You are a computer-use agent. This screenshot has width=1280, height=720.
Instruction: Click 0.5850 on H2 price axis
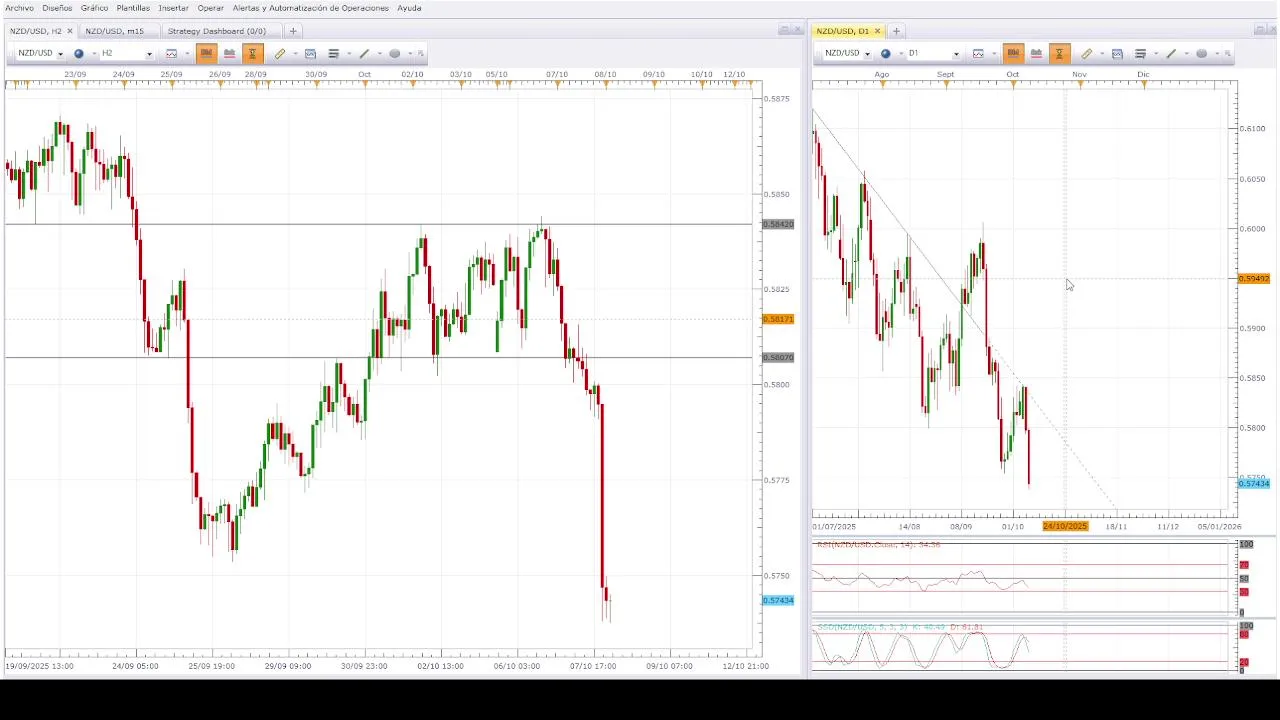[777, 194]
